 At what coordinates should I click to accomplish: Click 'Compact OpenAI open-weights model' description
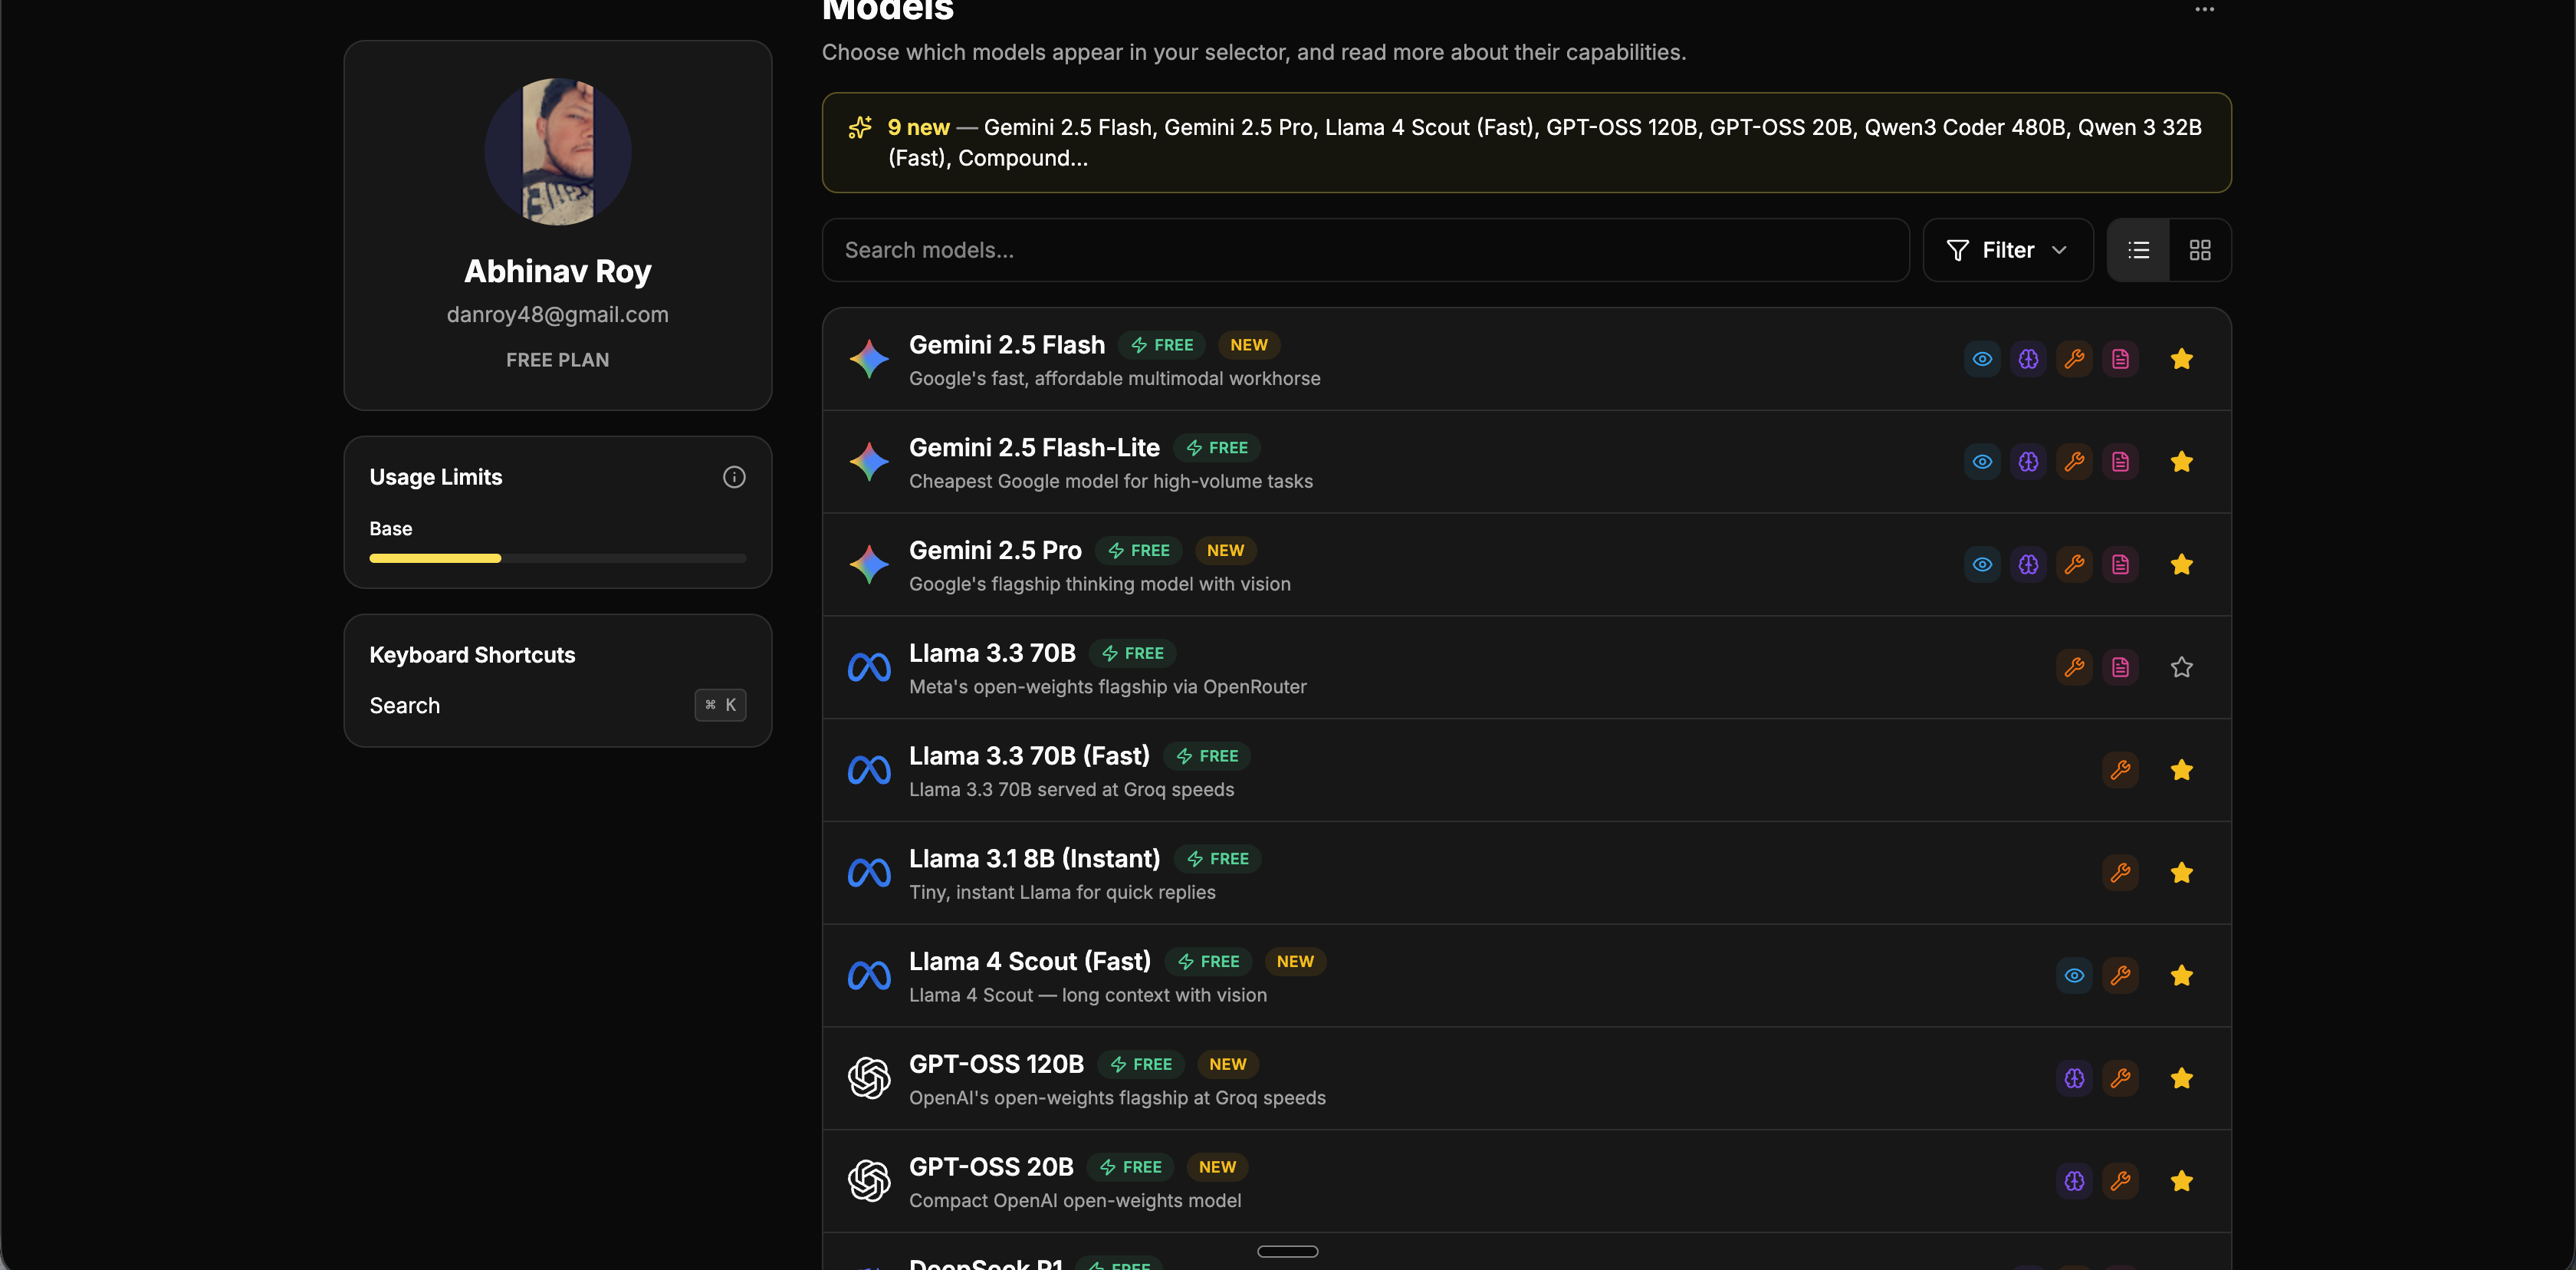tap(1075, 1200)
